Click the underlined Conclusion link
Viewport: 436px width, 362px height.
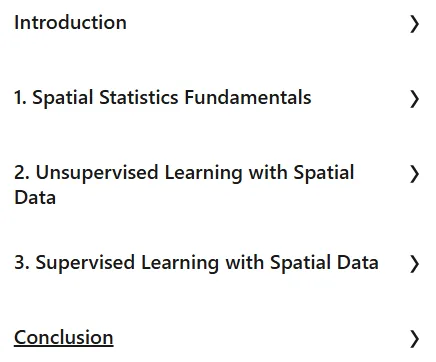pyautogui.click(x=64, y=338)
